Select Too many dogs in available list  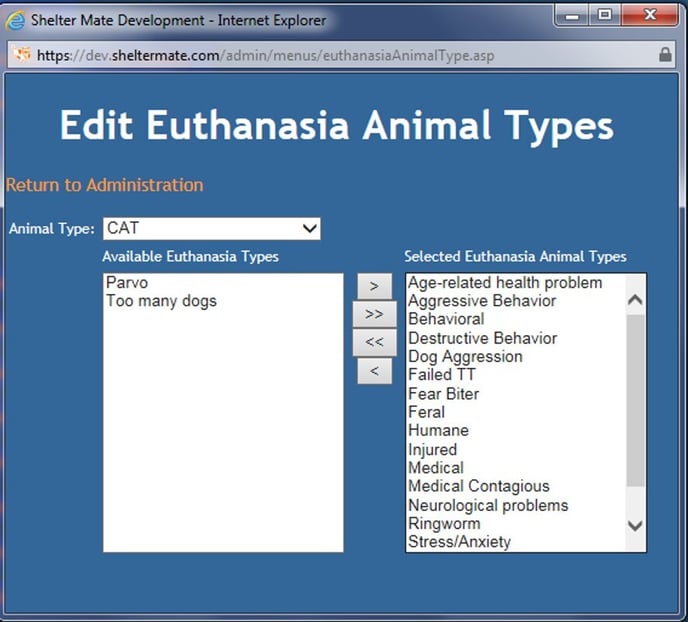161,301
